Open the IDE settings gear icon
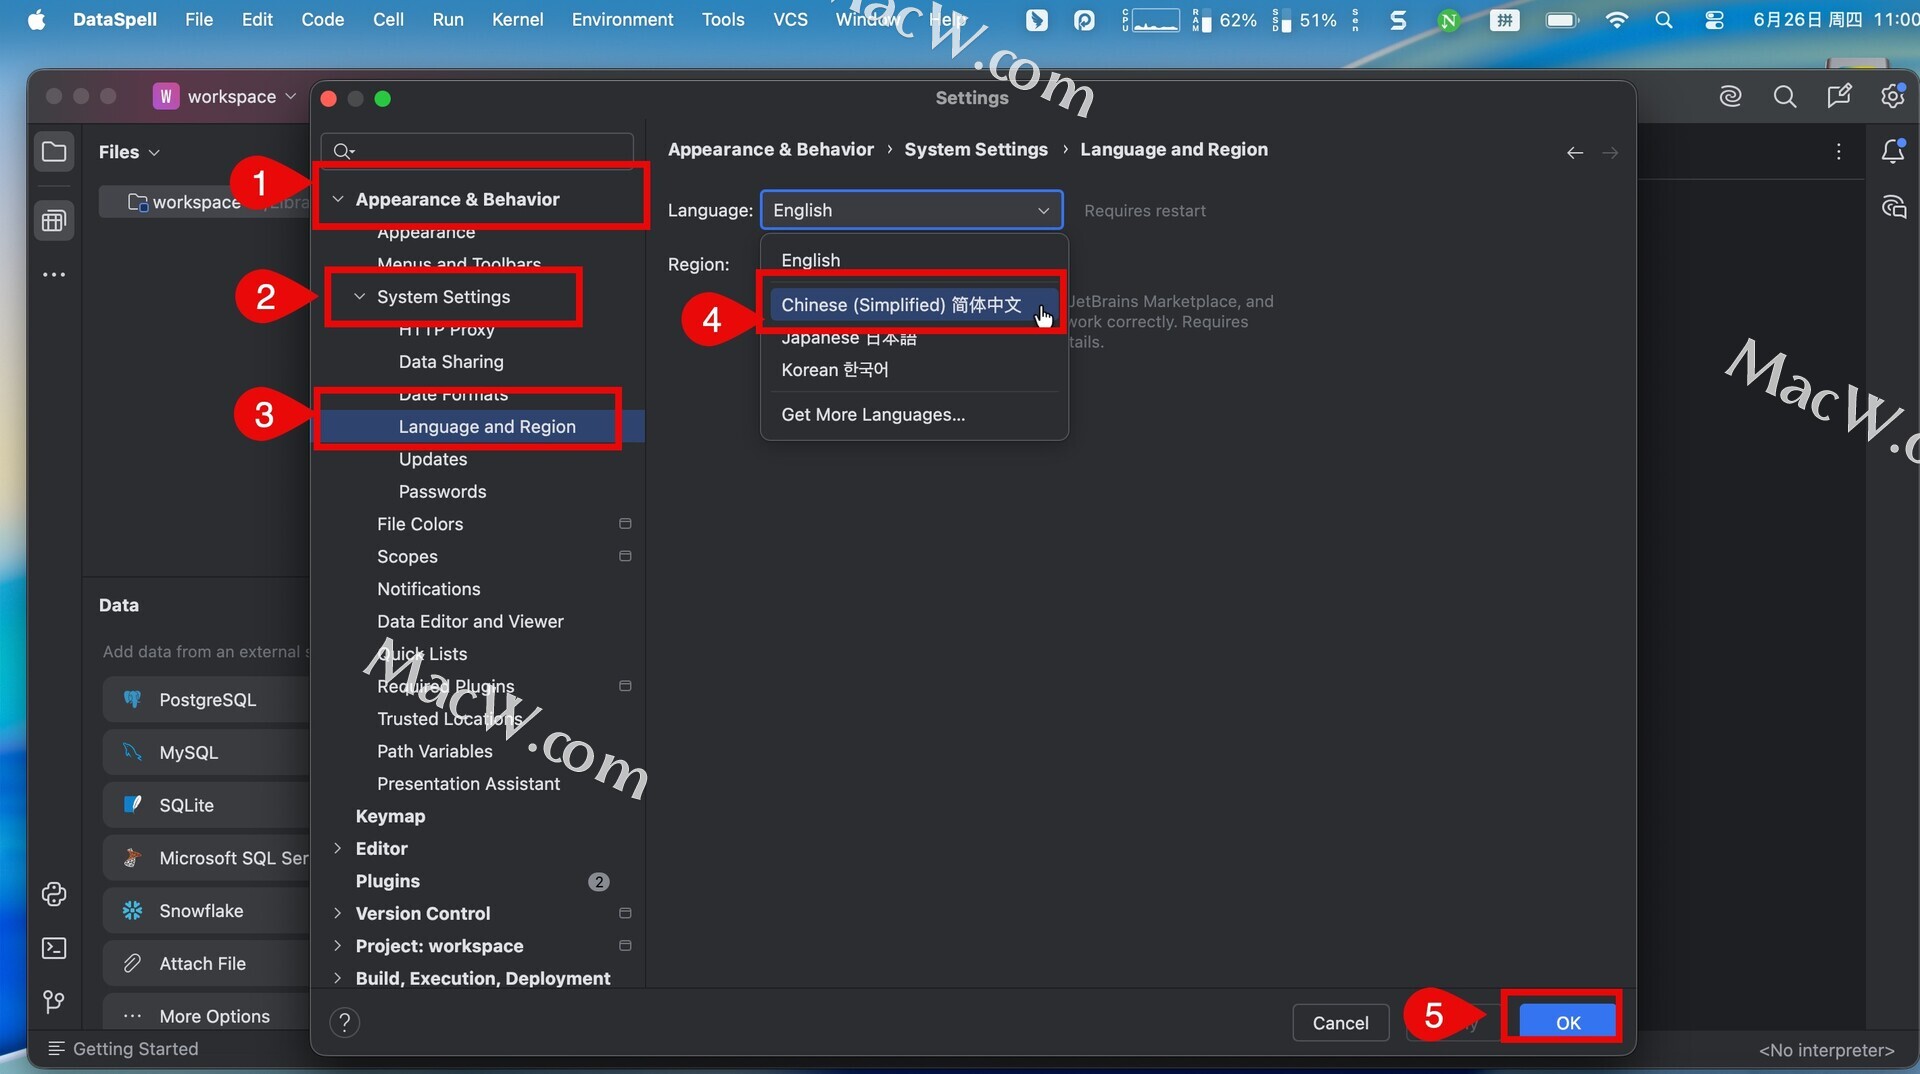 coord(1892,96)
